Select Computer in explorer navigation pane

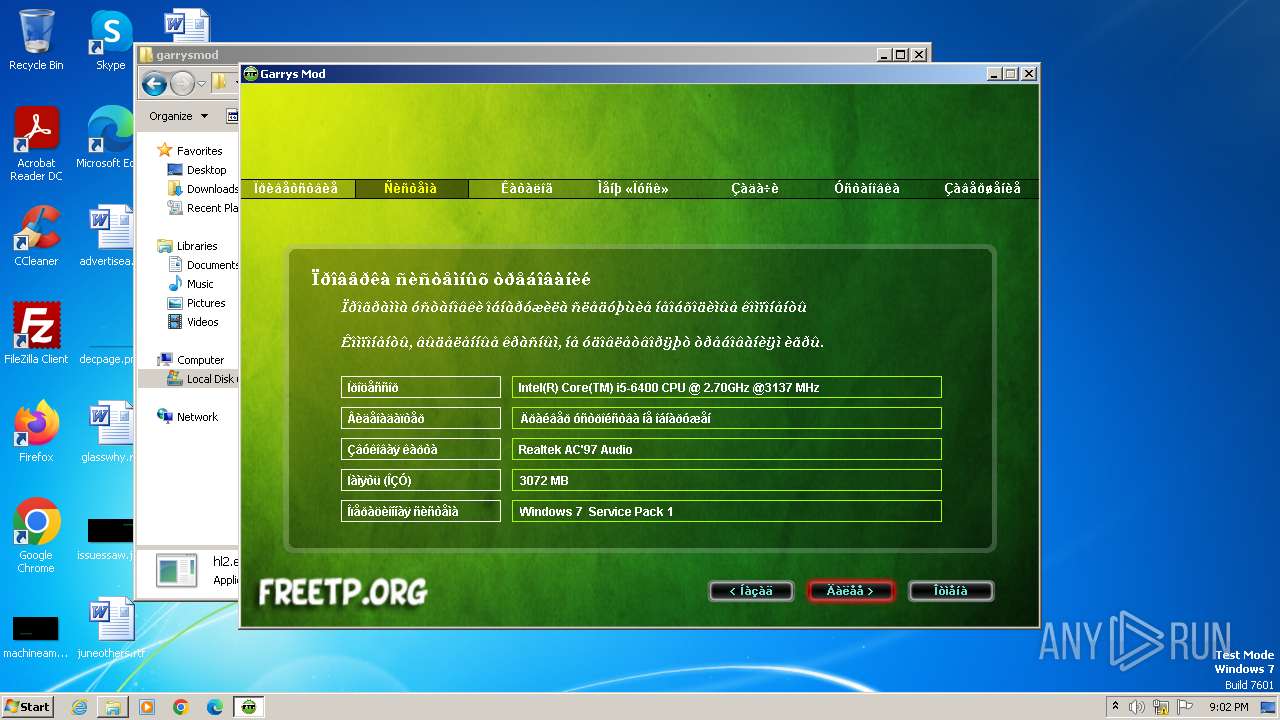191,360
